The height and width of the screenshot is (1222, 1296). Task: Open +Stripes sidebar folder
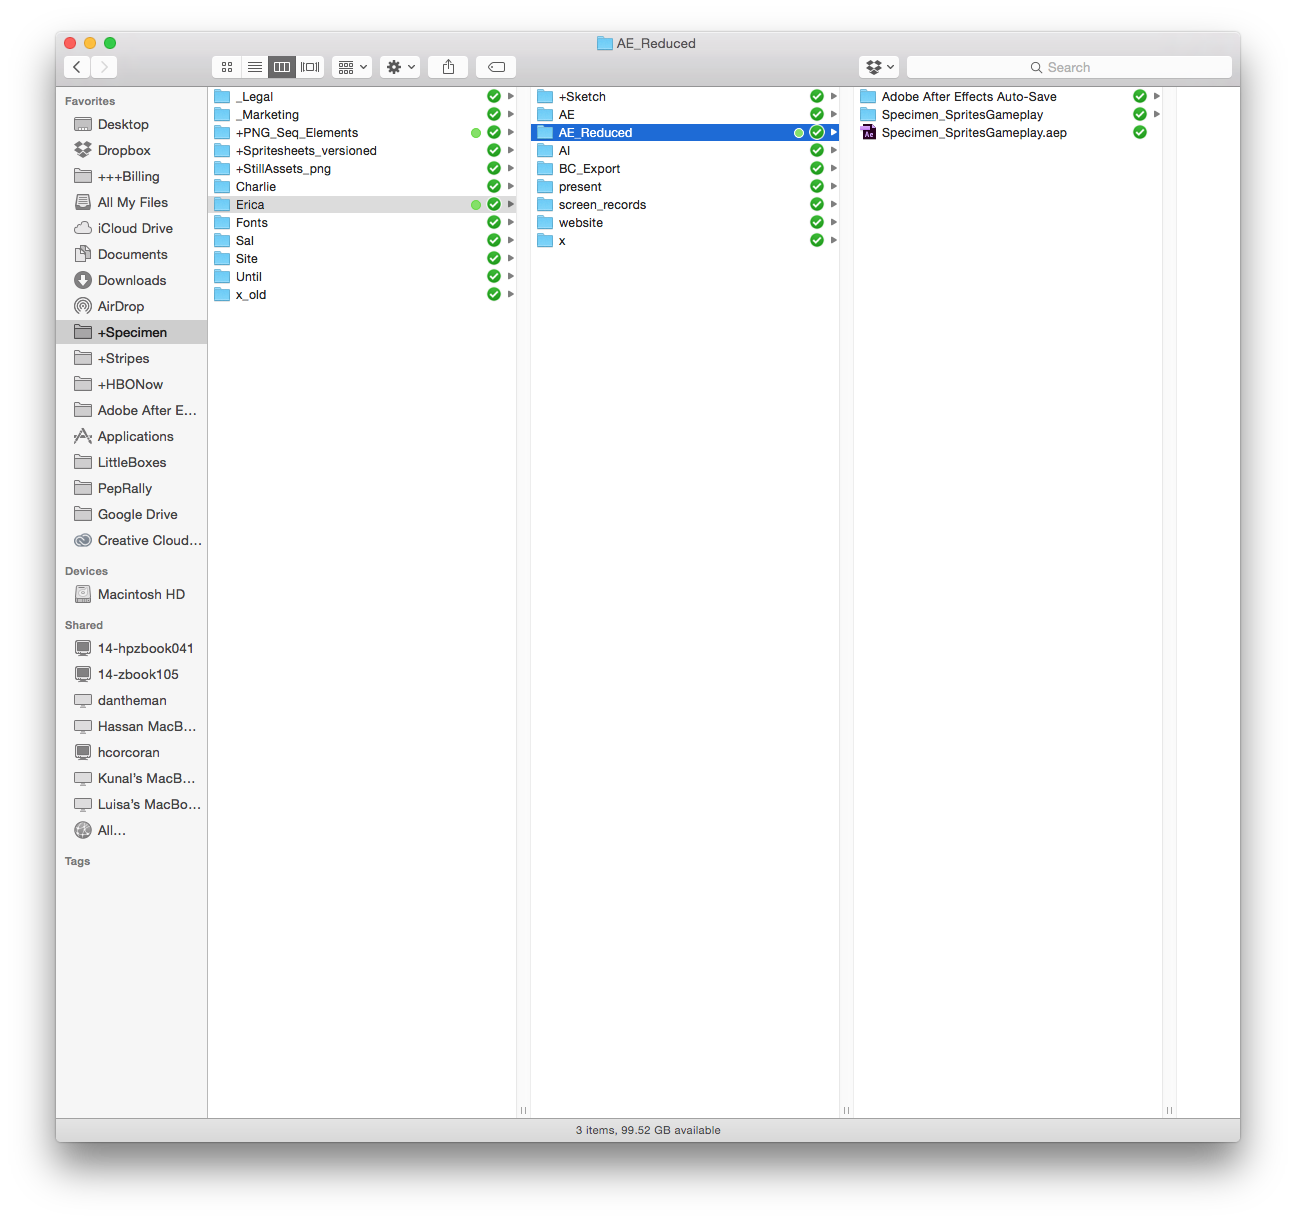pyautogui.click(x=131, y=358)
